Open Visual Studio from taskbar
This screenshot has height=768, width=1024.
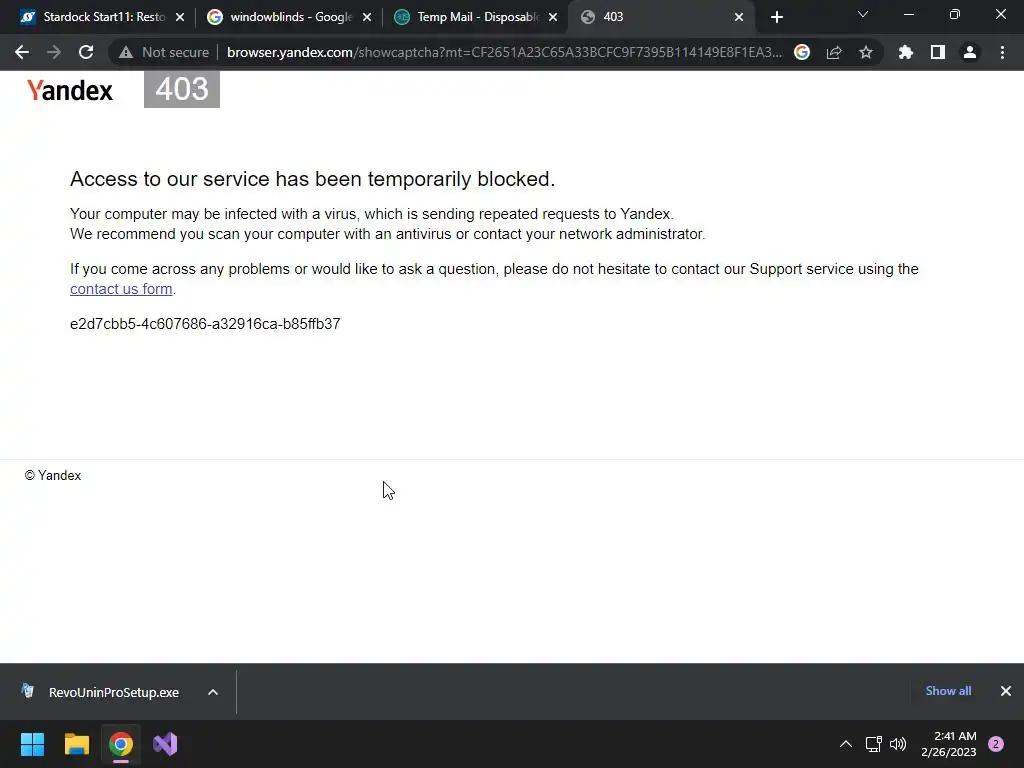pos(165,744)
